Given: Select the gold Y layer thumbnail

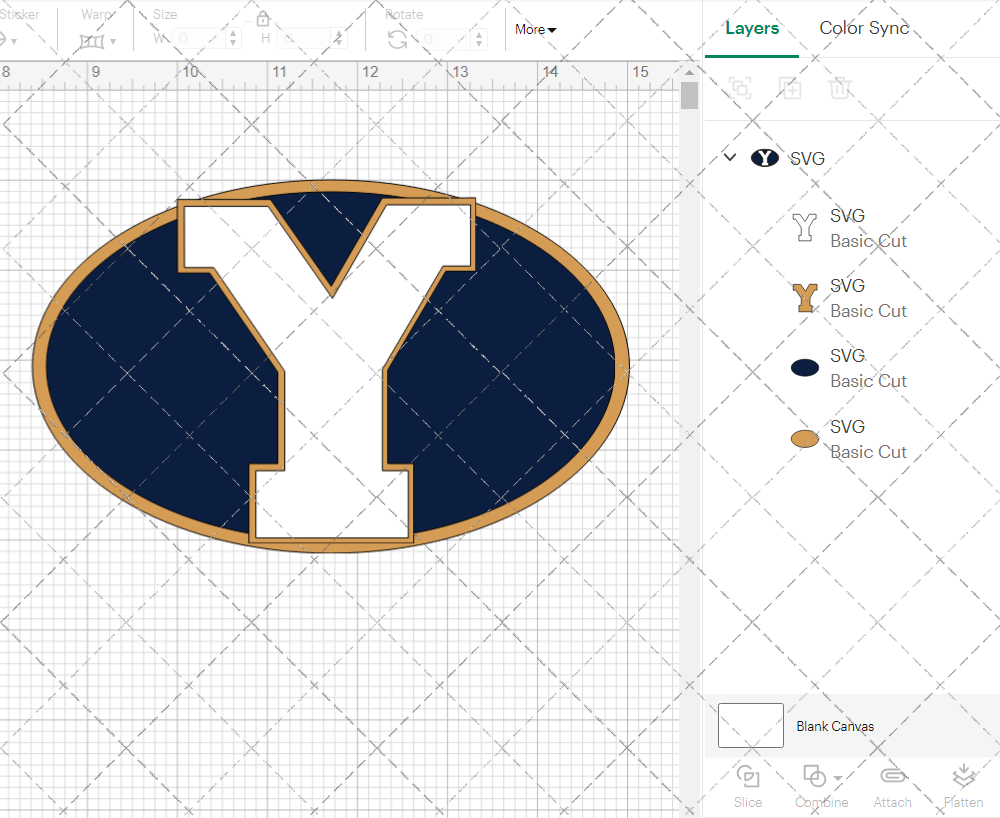Looking at the screenshot, I should [x=805, y=297].
